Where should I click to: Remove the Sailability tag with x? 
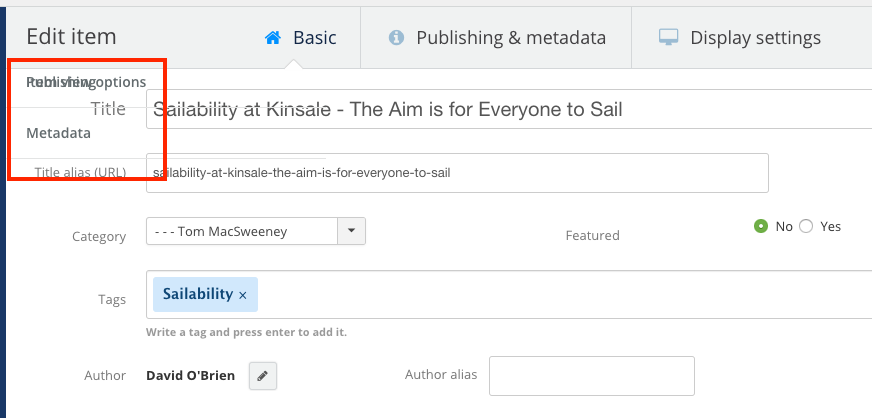pos(242,295)
